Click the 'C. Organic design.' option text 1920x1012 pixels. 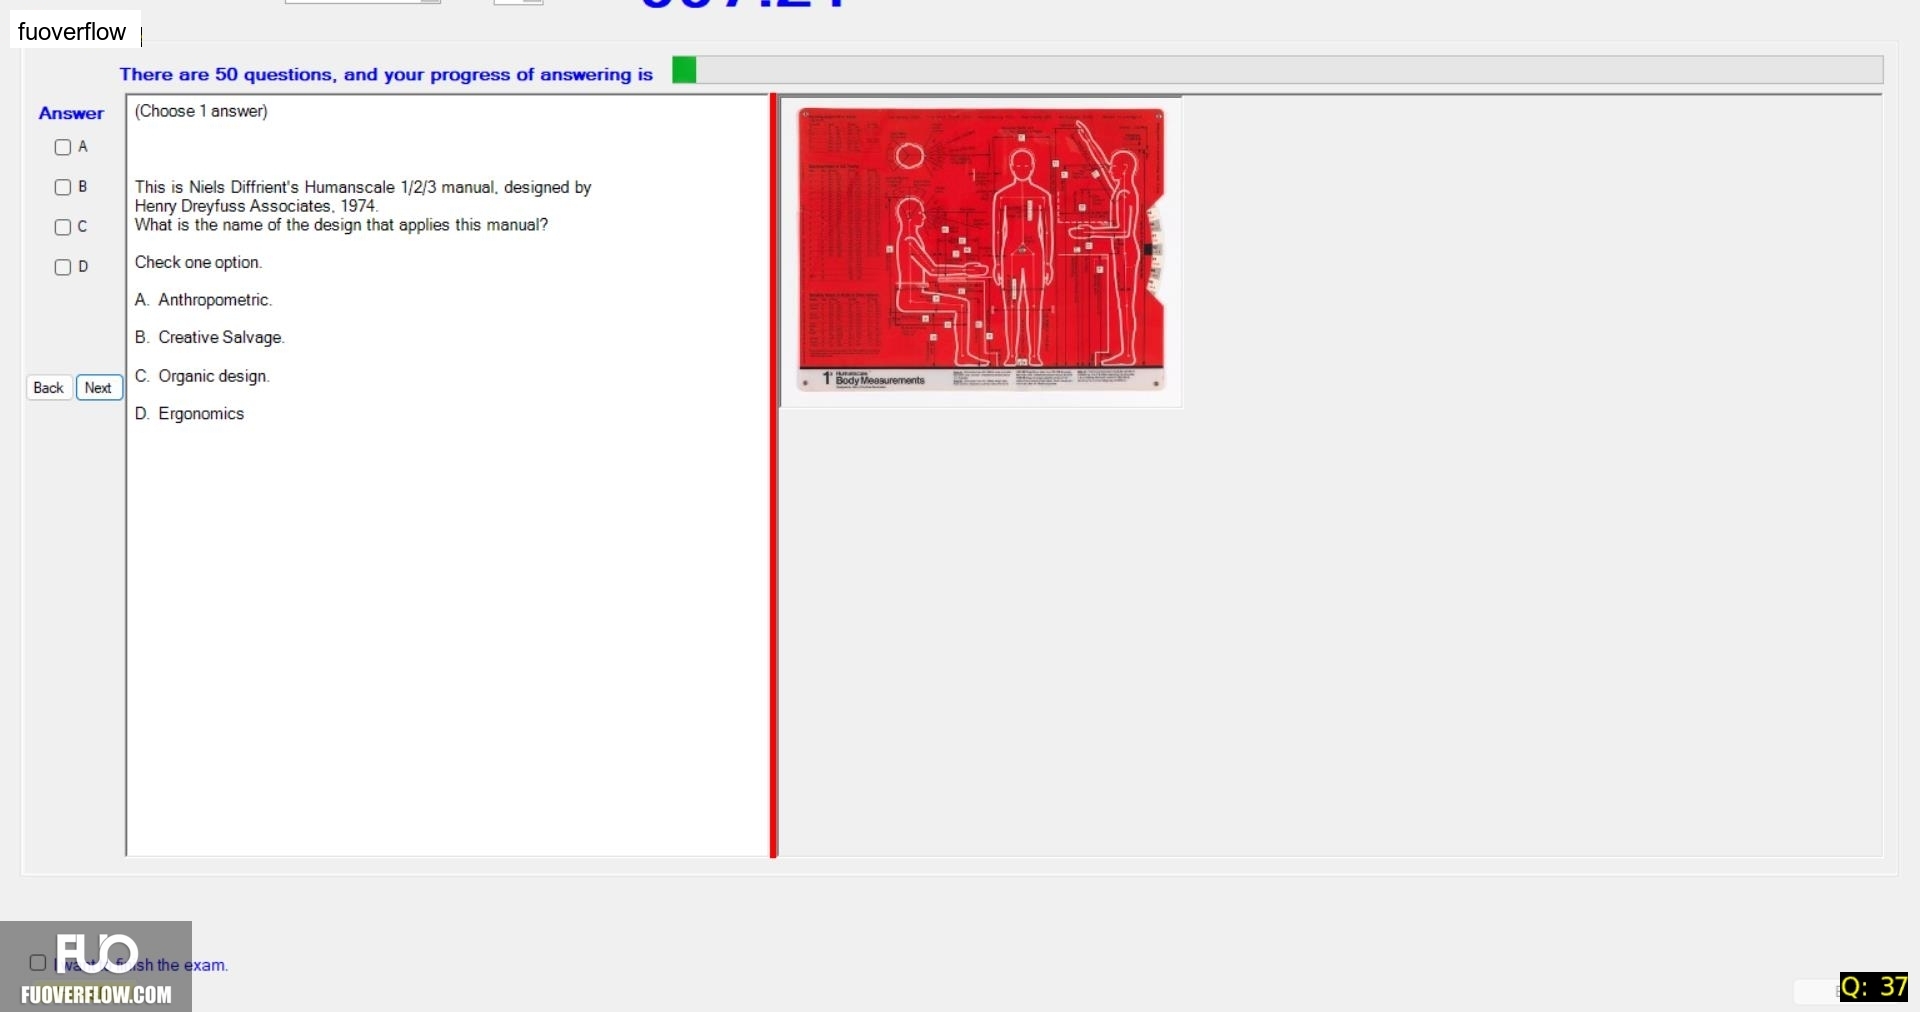(x=202, y=376)
